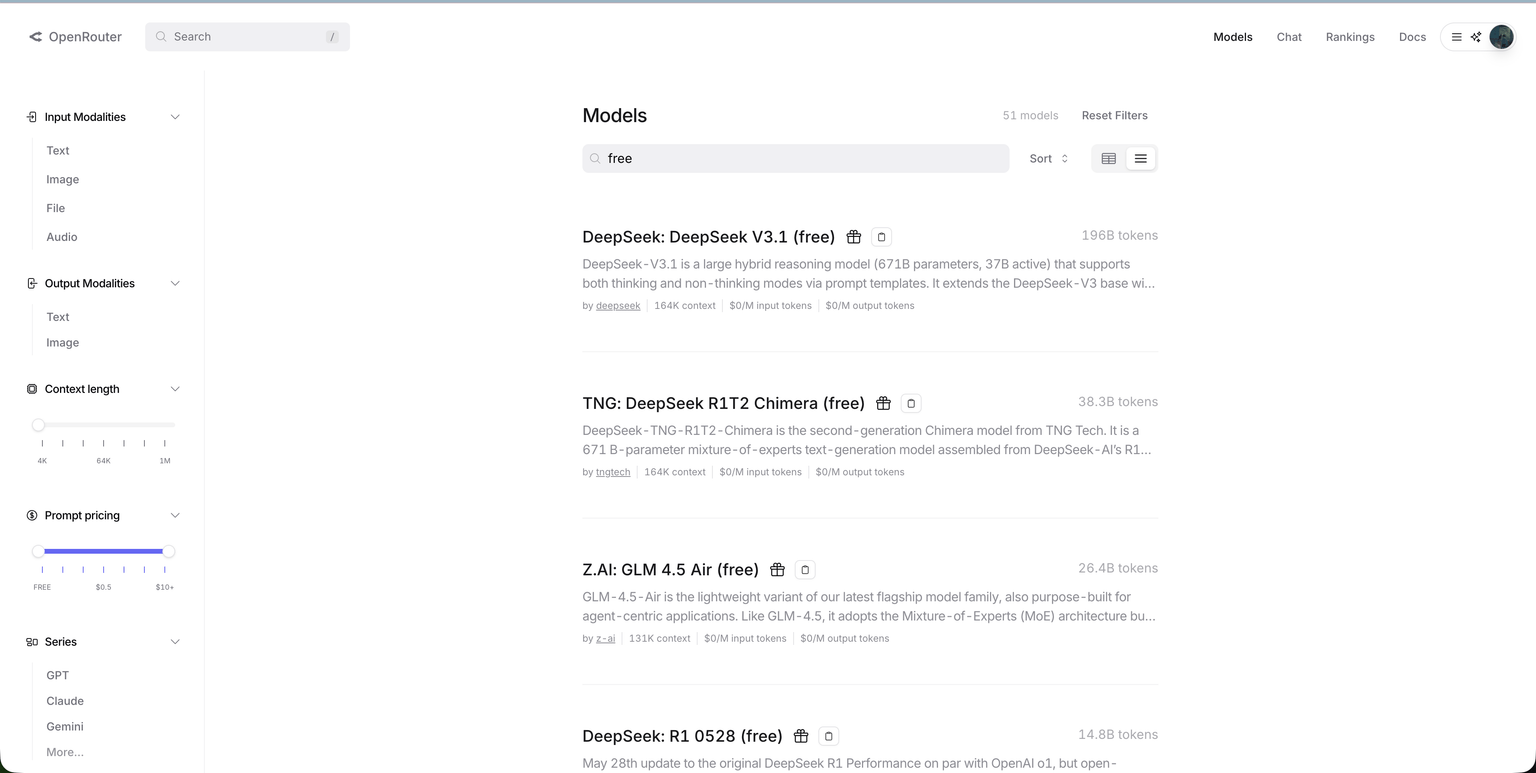Image resolution: width=1536 pixels, height=773 pixels.
Task: Click the right handle of Prompt pricing slider
Action: point(169,552)
